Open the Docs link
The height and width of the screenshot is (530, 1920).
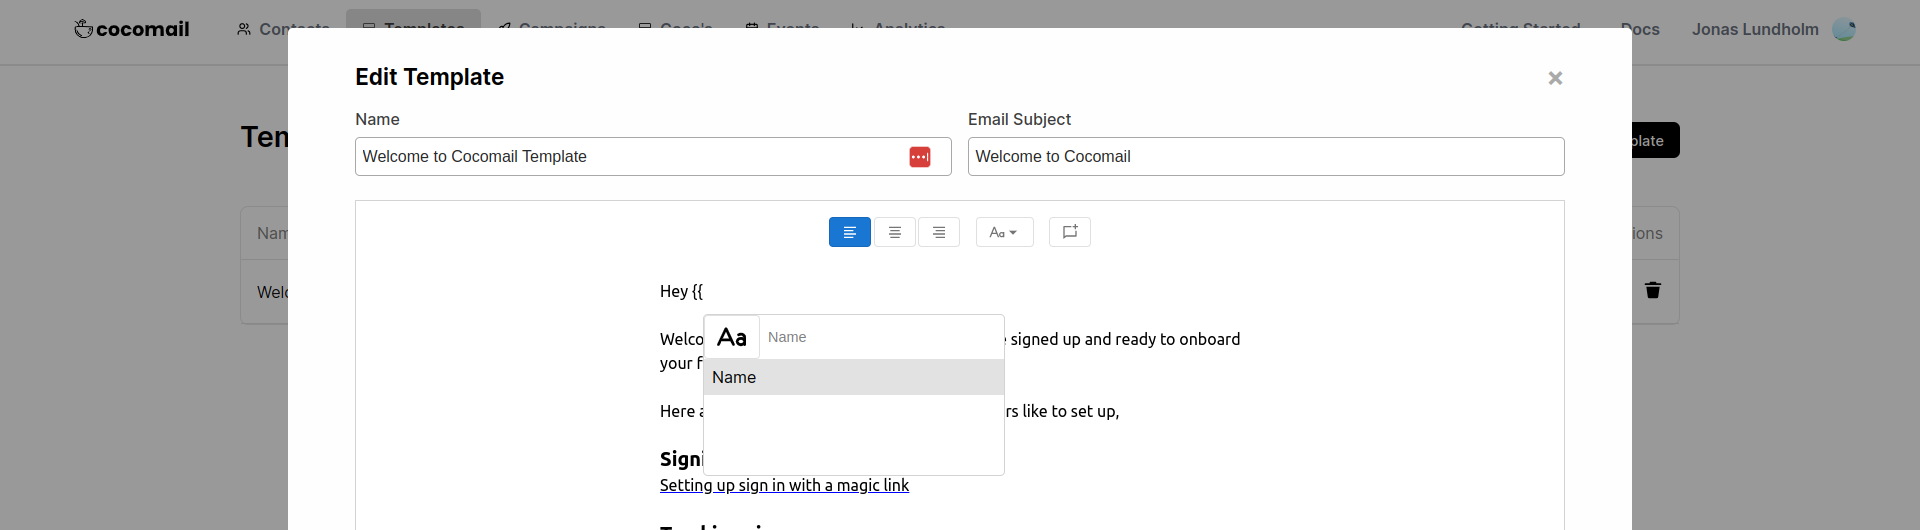(1641, 29)
